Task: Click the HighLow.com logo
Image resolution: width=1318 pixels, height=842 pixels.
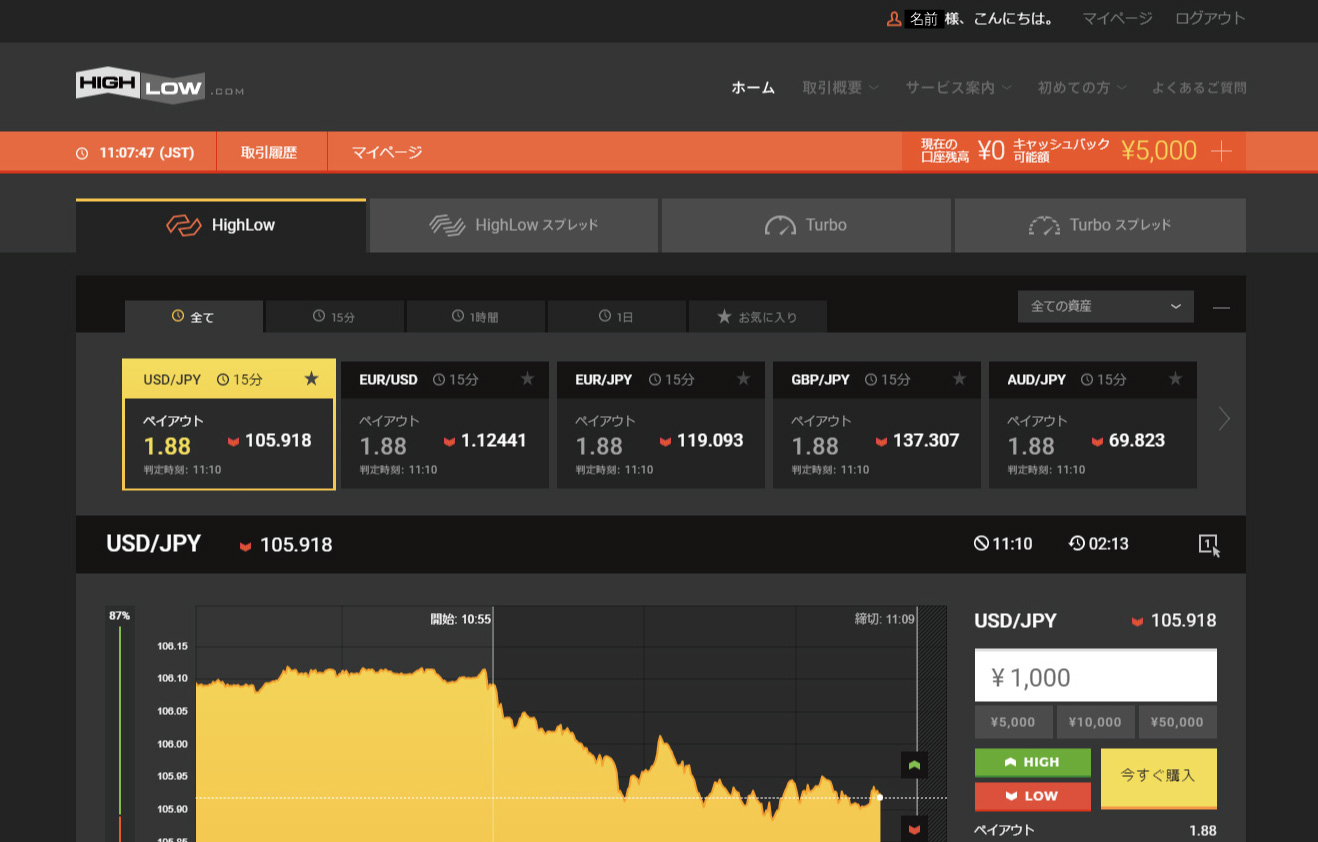Action: pyautogui.click(x=160, y=87)
